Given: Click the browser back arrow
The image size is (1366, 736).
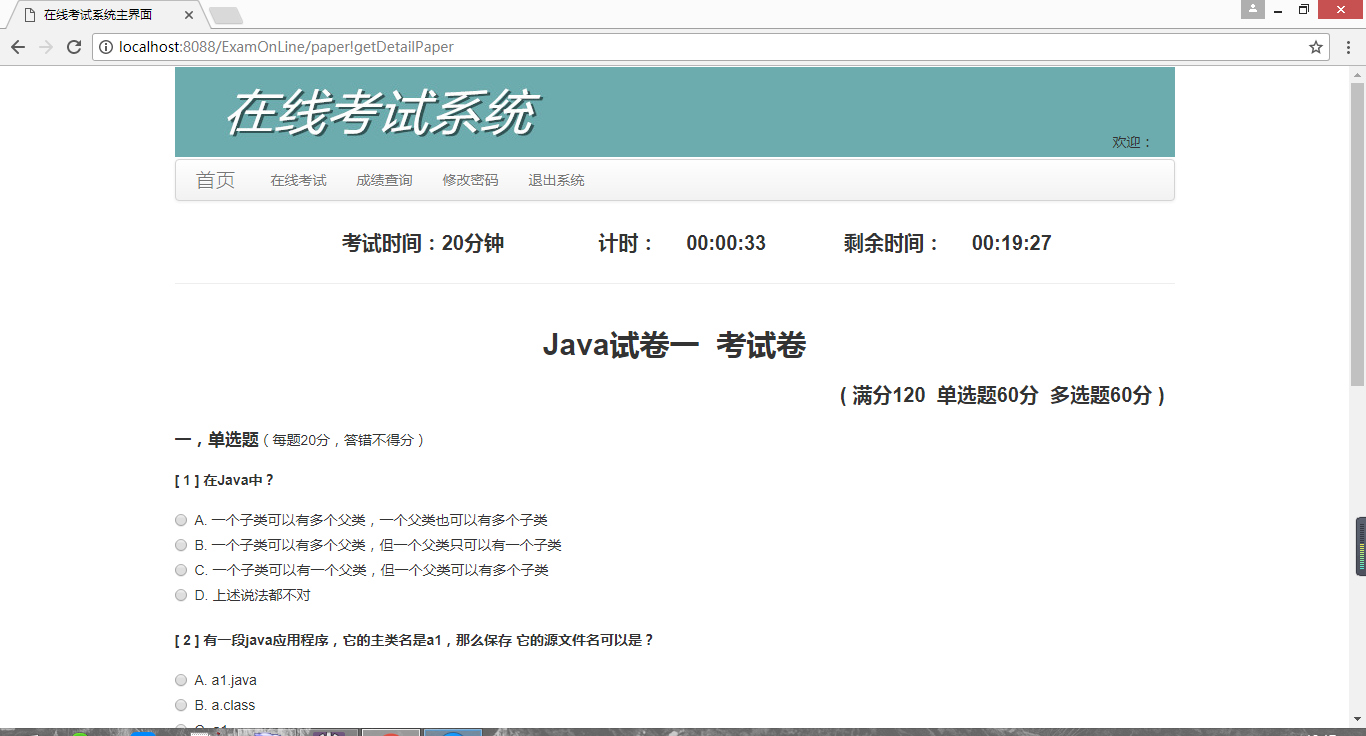Looking at the screenshot, I should 18,47.
